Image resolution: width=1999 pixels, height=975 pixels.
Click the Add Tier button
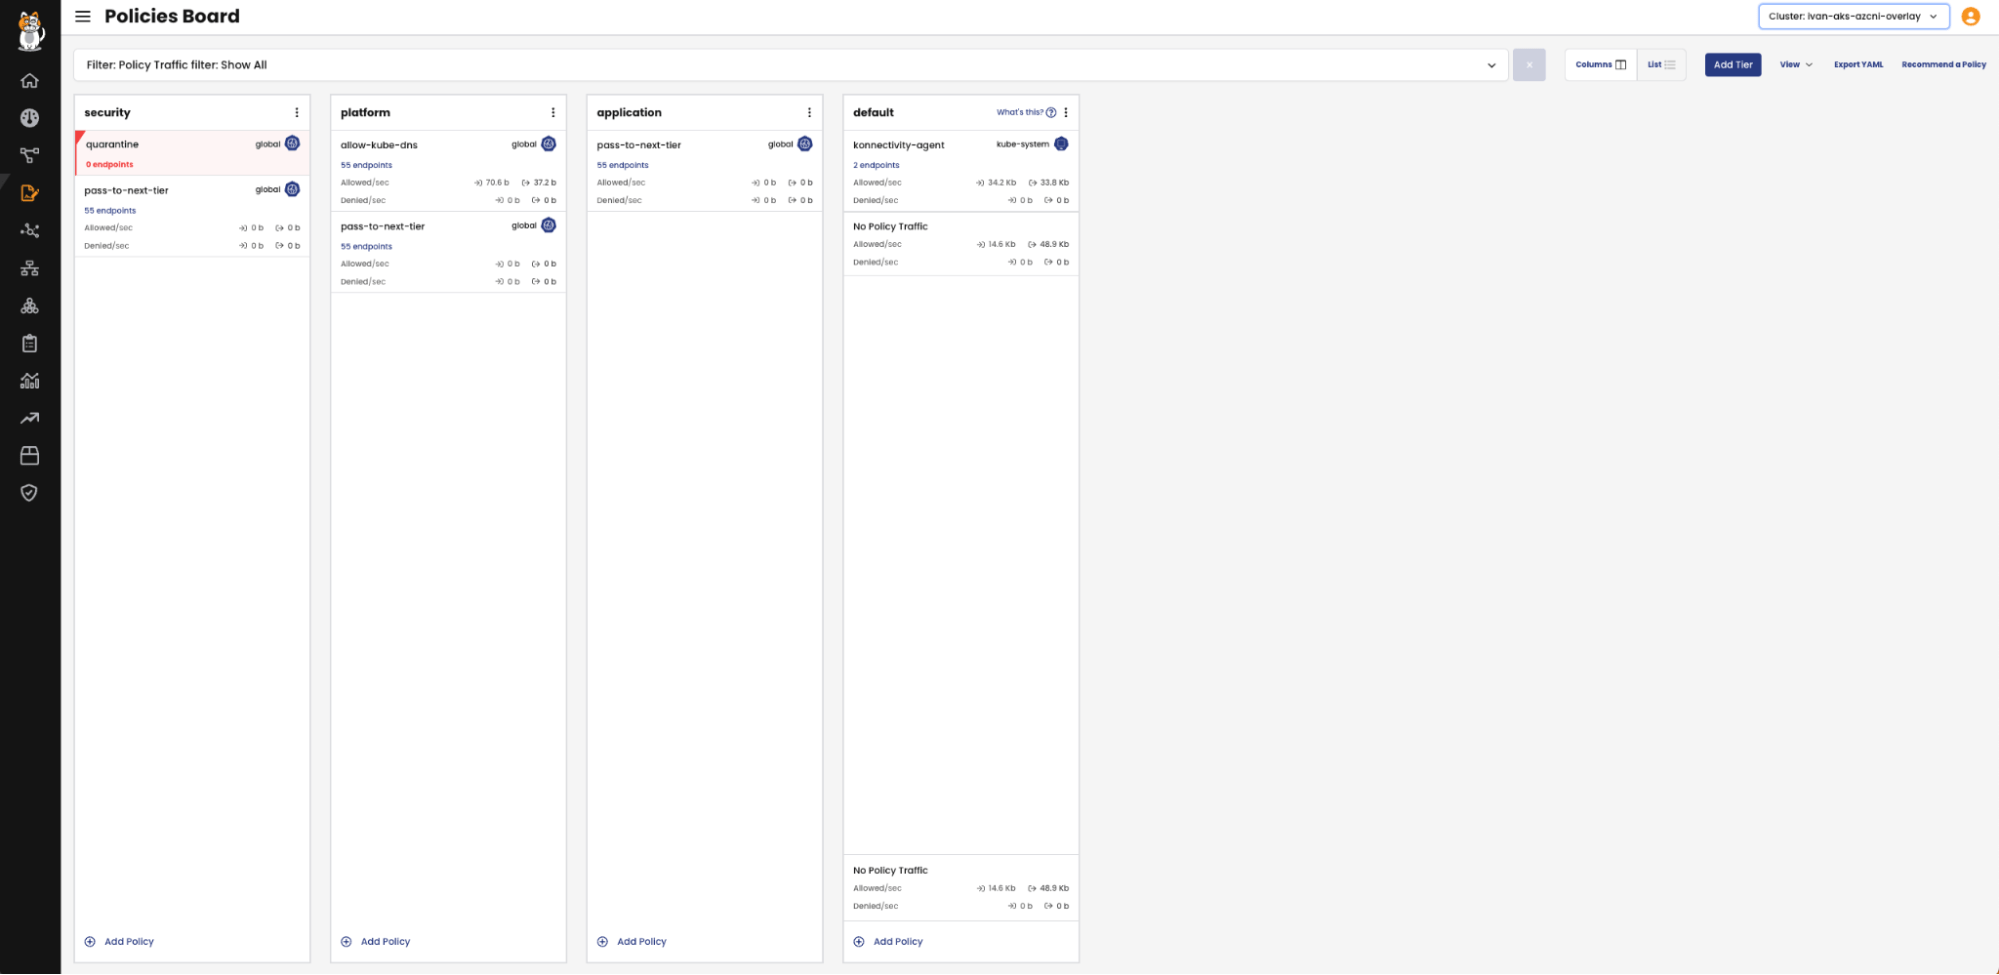click(1733, 65)
